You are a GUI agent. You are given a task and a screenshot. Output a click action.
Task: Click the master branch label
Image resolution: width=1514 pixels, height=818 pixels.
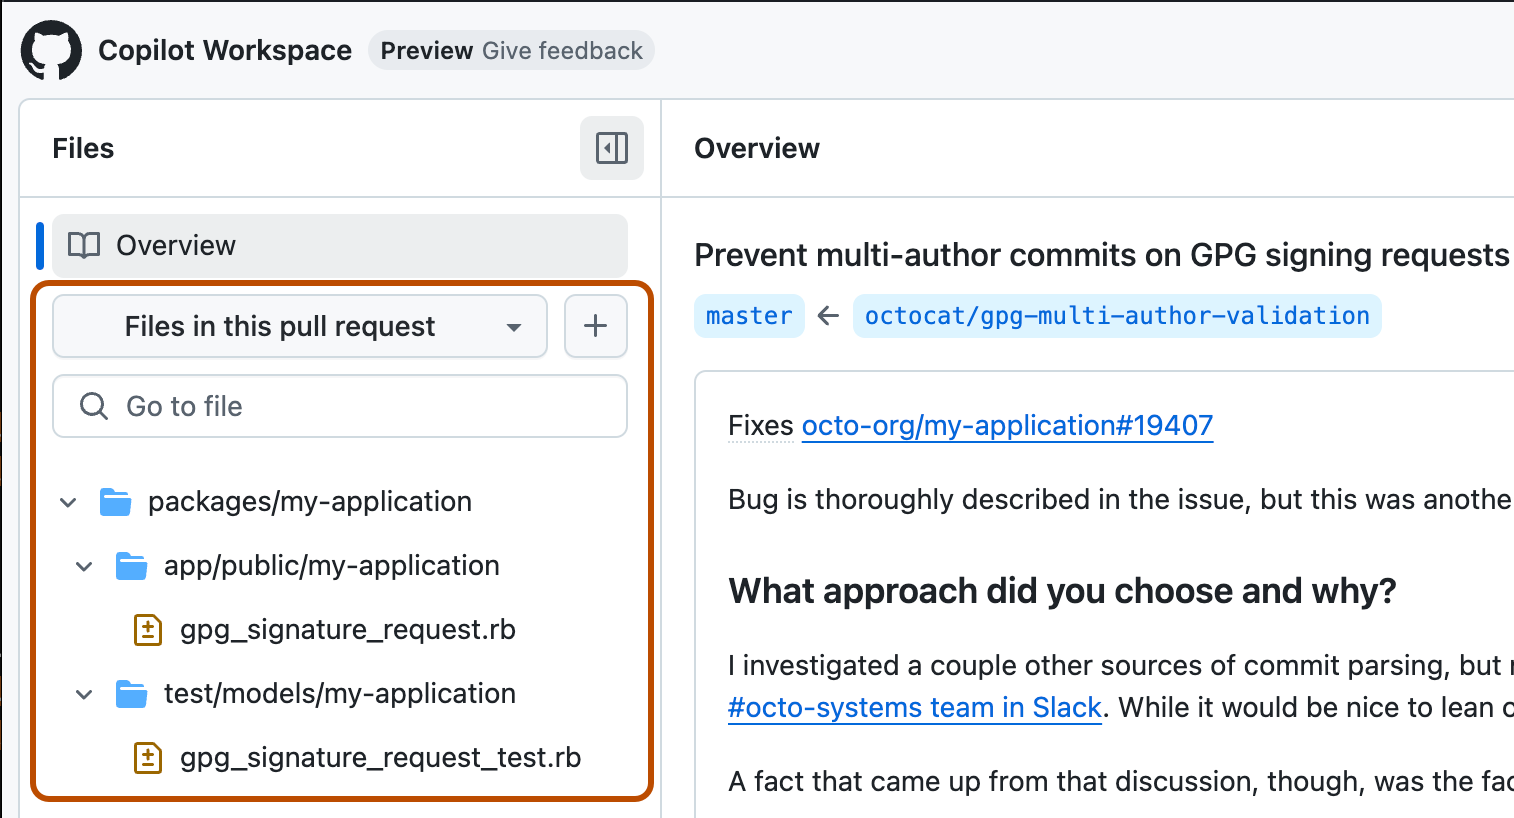(x=749, y=316)
